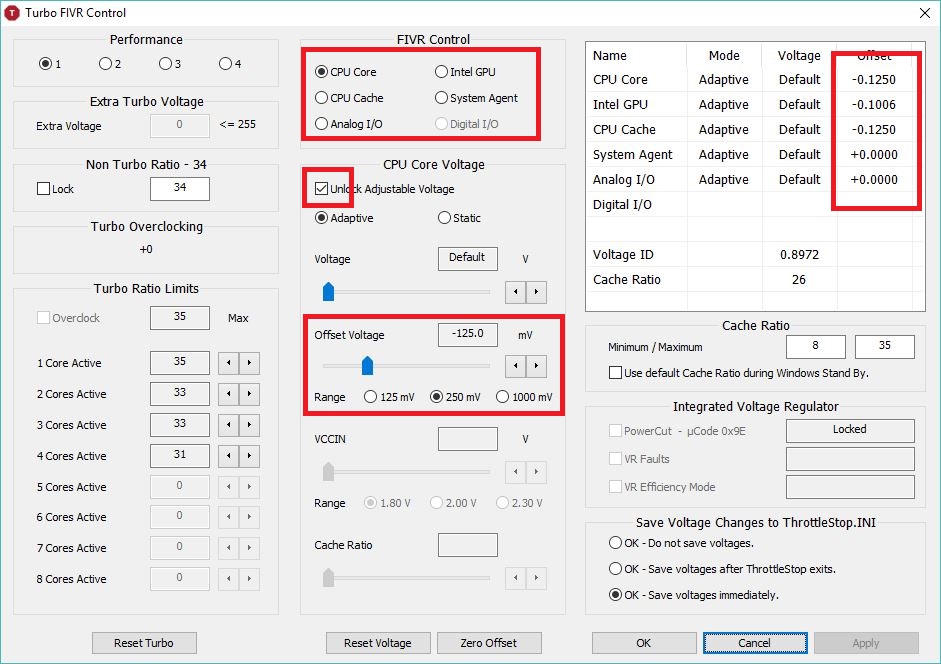Click right arrow of Offset Voltage slider
This screenshot has height=664, width=941.
pyautogui.click(x=537, y=366)
